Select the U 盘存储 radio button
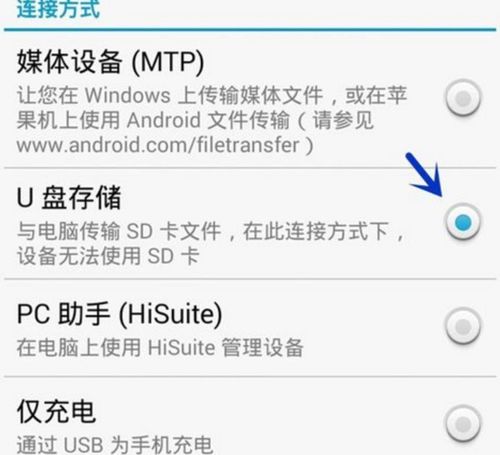 pos(463,222)
